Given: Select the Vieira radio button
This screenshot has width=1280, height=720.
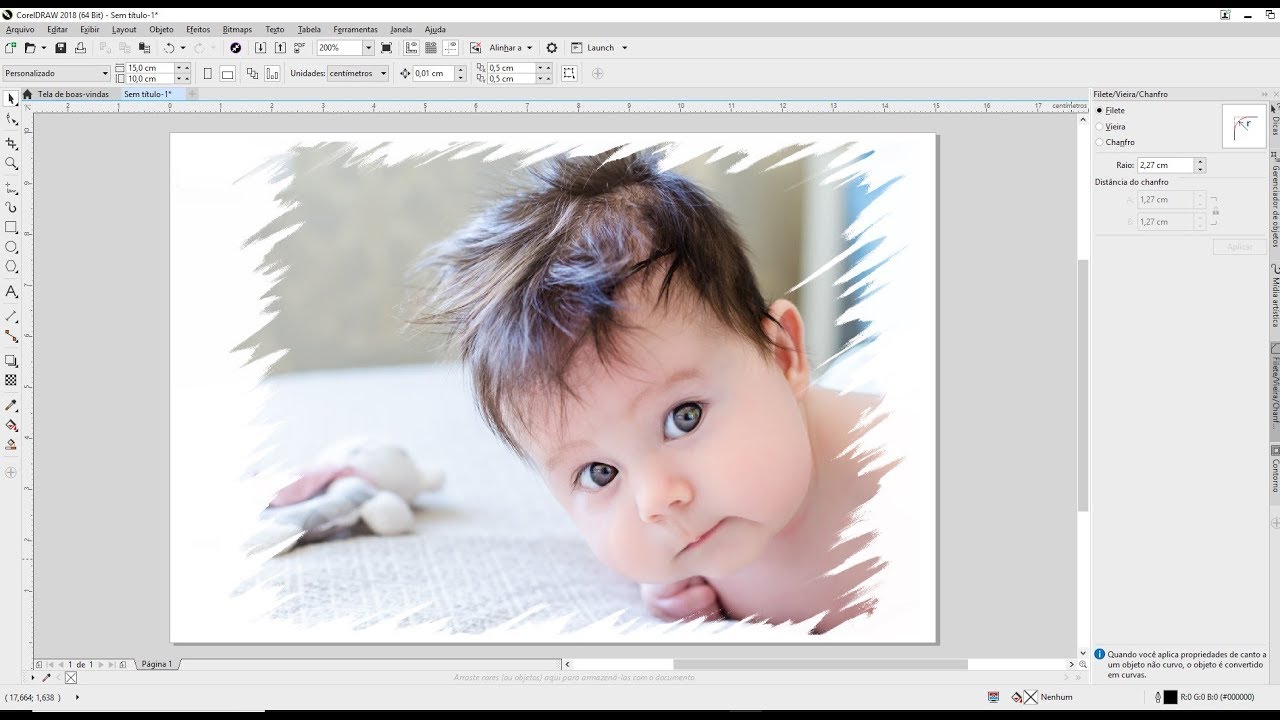Looking at the screenshot, I should coord(1100,127).
